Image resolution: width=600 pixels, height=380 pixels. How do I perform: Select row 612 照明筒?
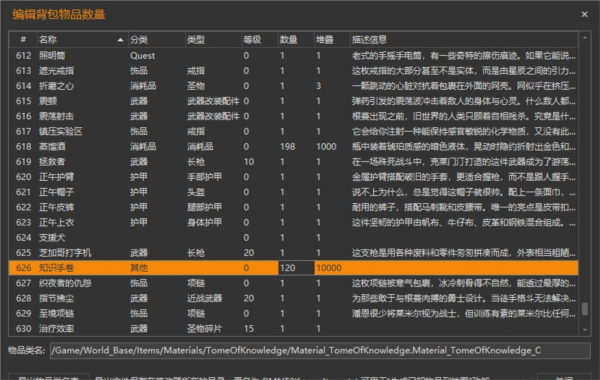coord(293,55)
